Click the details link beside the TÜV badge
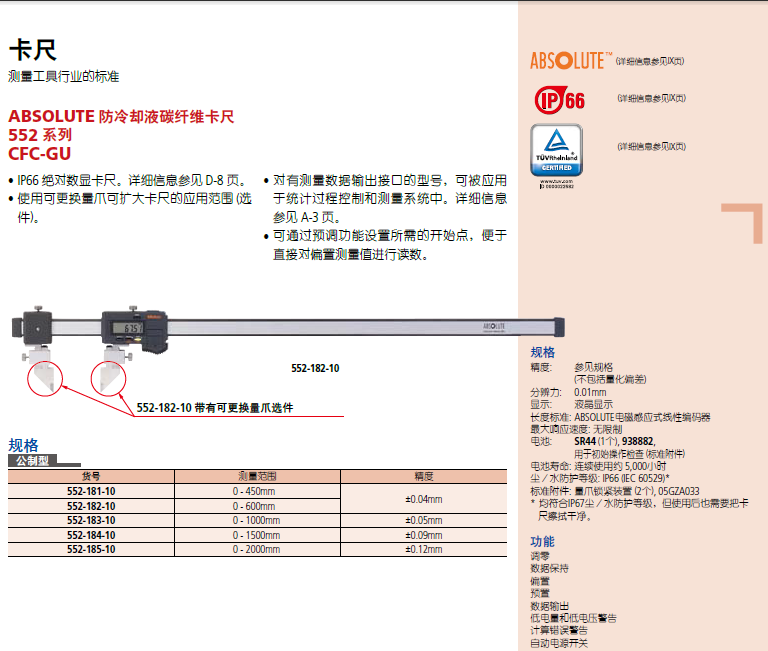The height and width of the screenshot is (651, 768). click(x=650, y=146)
